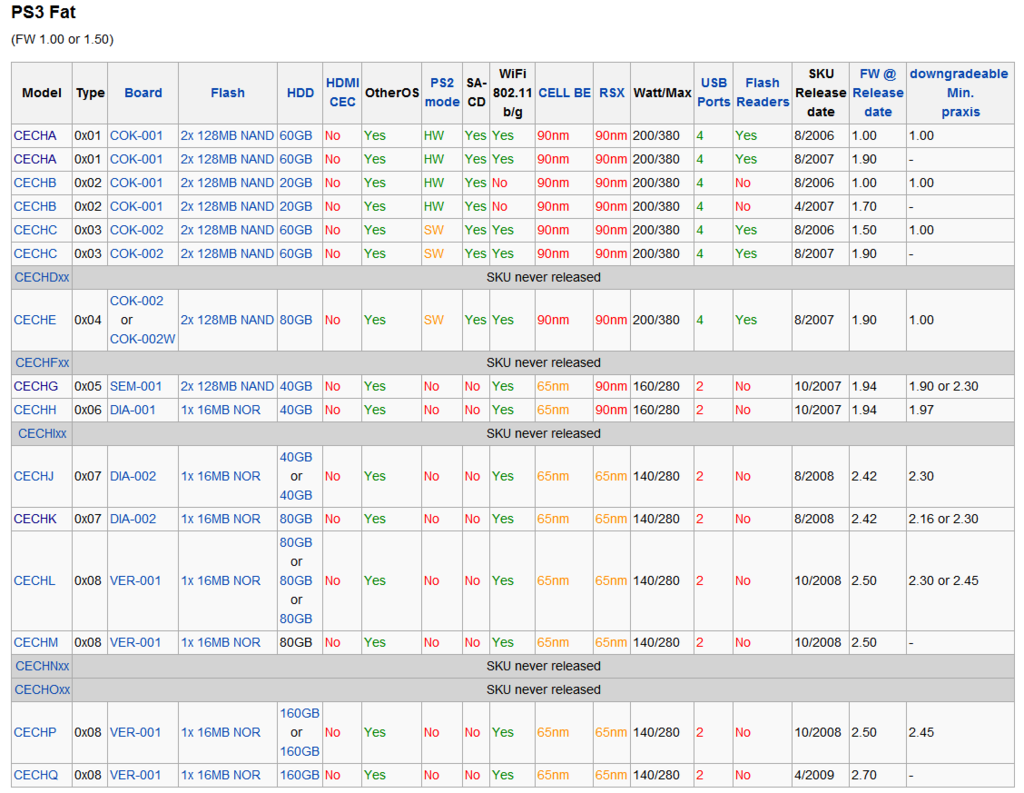The image size is (1024, 793).
Task: Click the DIA-001 board link
Action: (133, 410)
